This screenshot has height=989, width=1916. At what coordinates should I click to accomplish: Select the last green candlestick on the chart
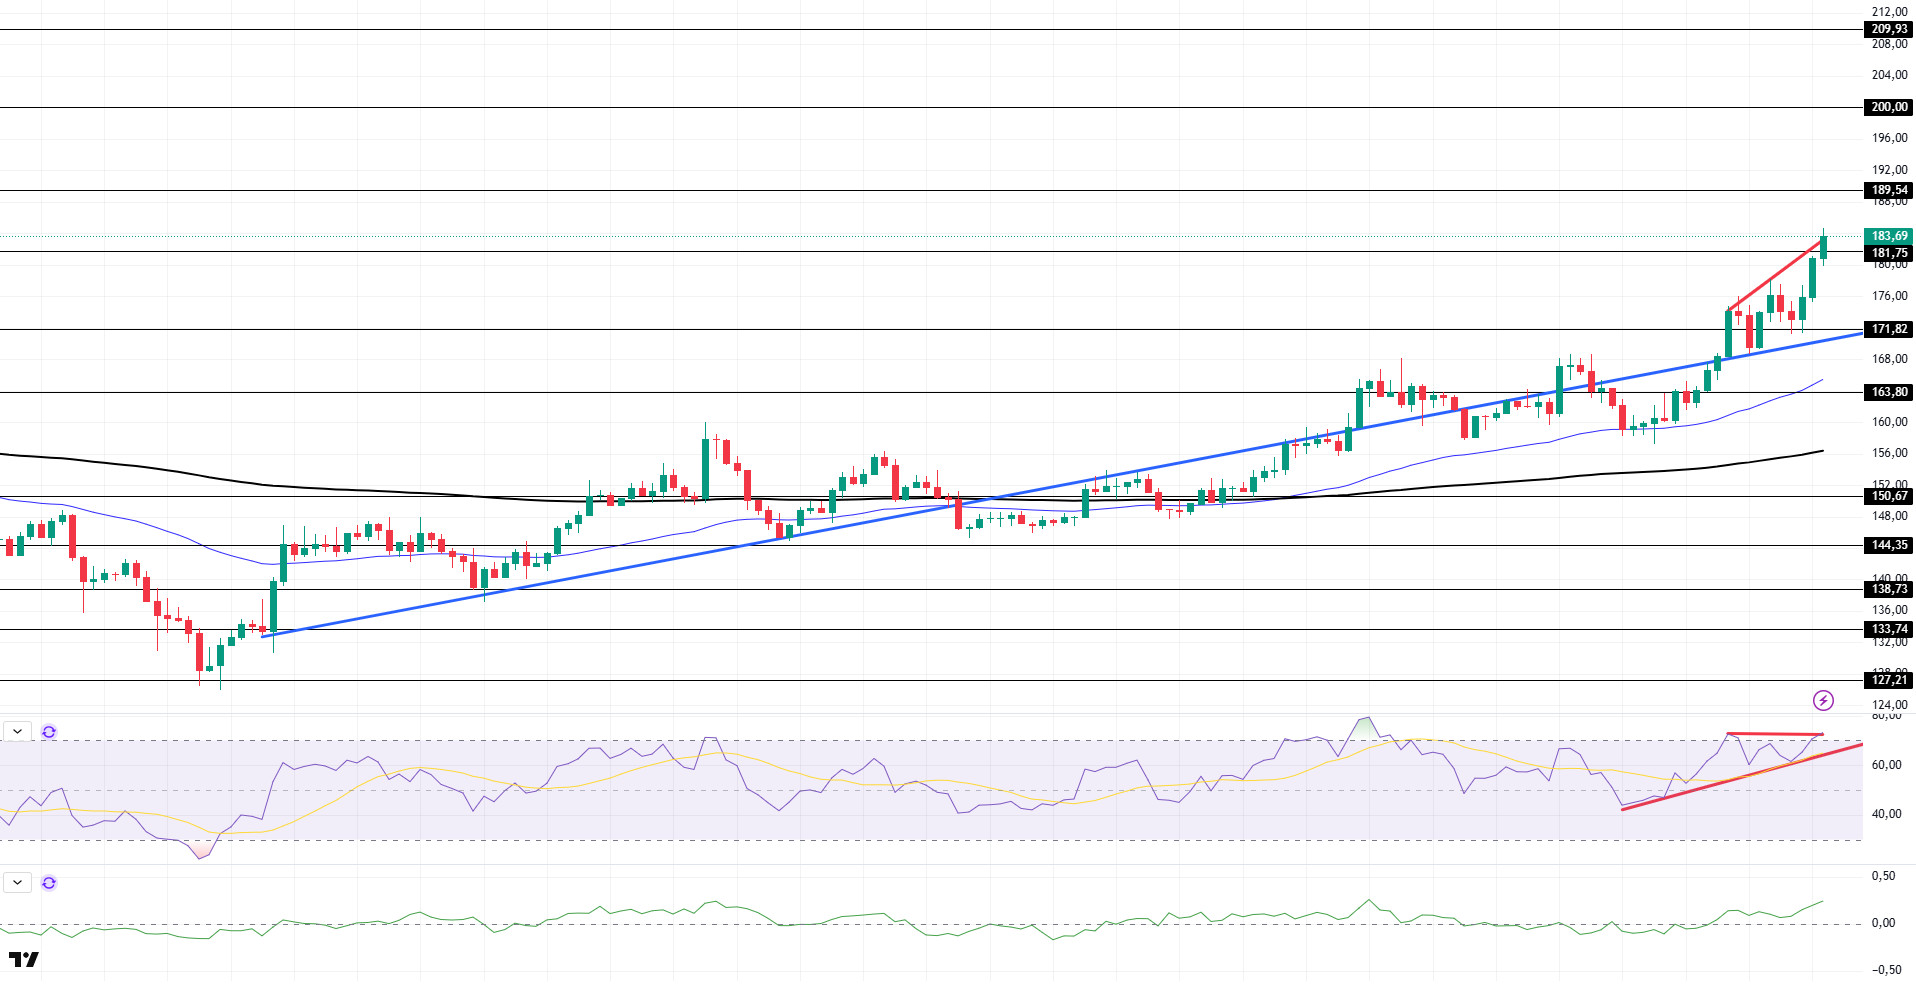pyautogui.click(x=1824, y=247)
